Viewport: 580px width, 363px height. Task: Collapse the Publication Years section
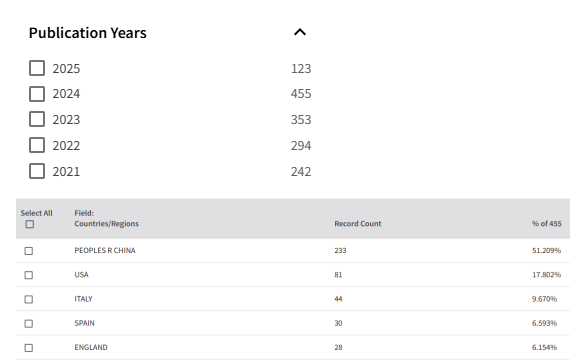click(300, 33)
